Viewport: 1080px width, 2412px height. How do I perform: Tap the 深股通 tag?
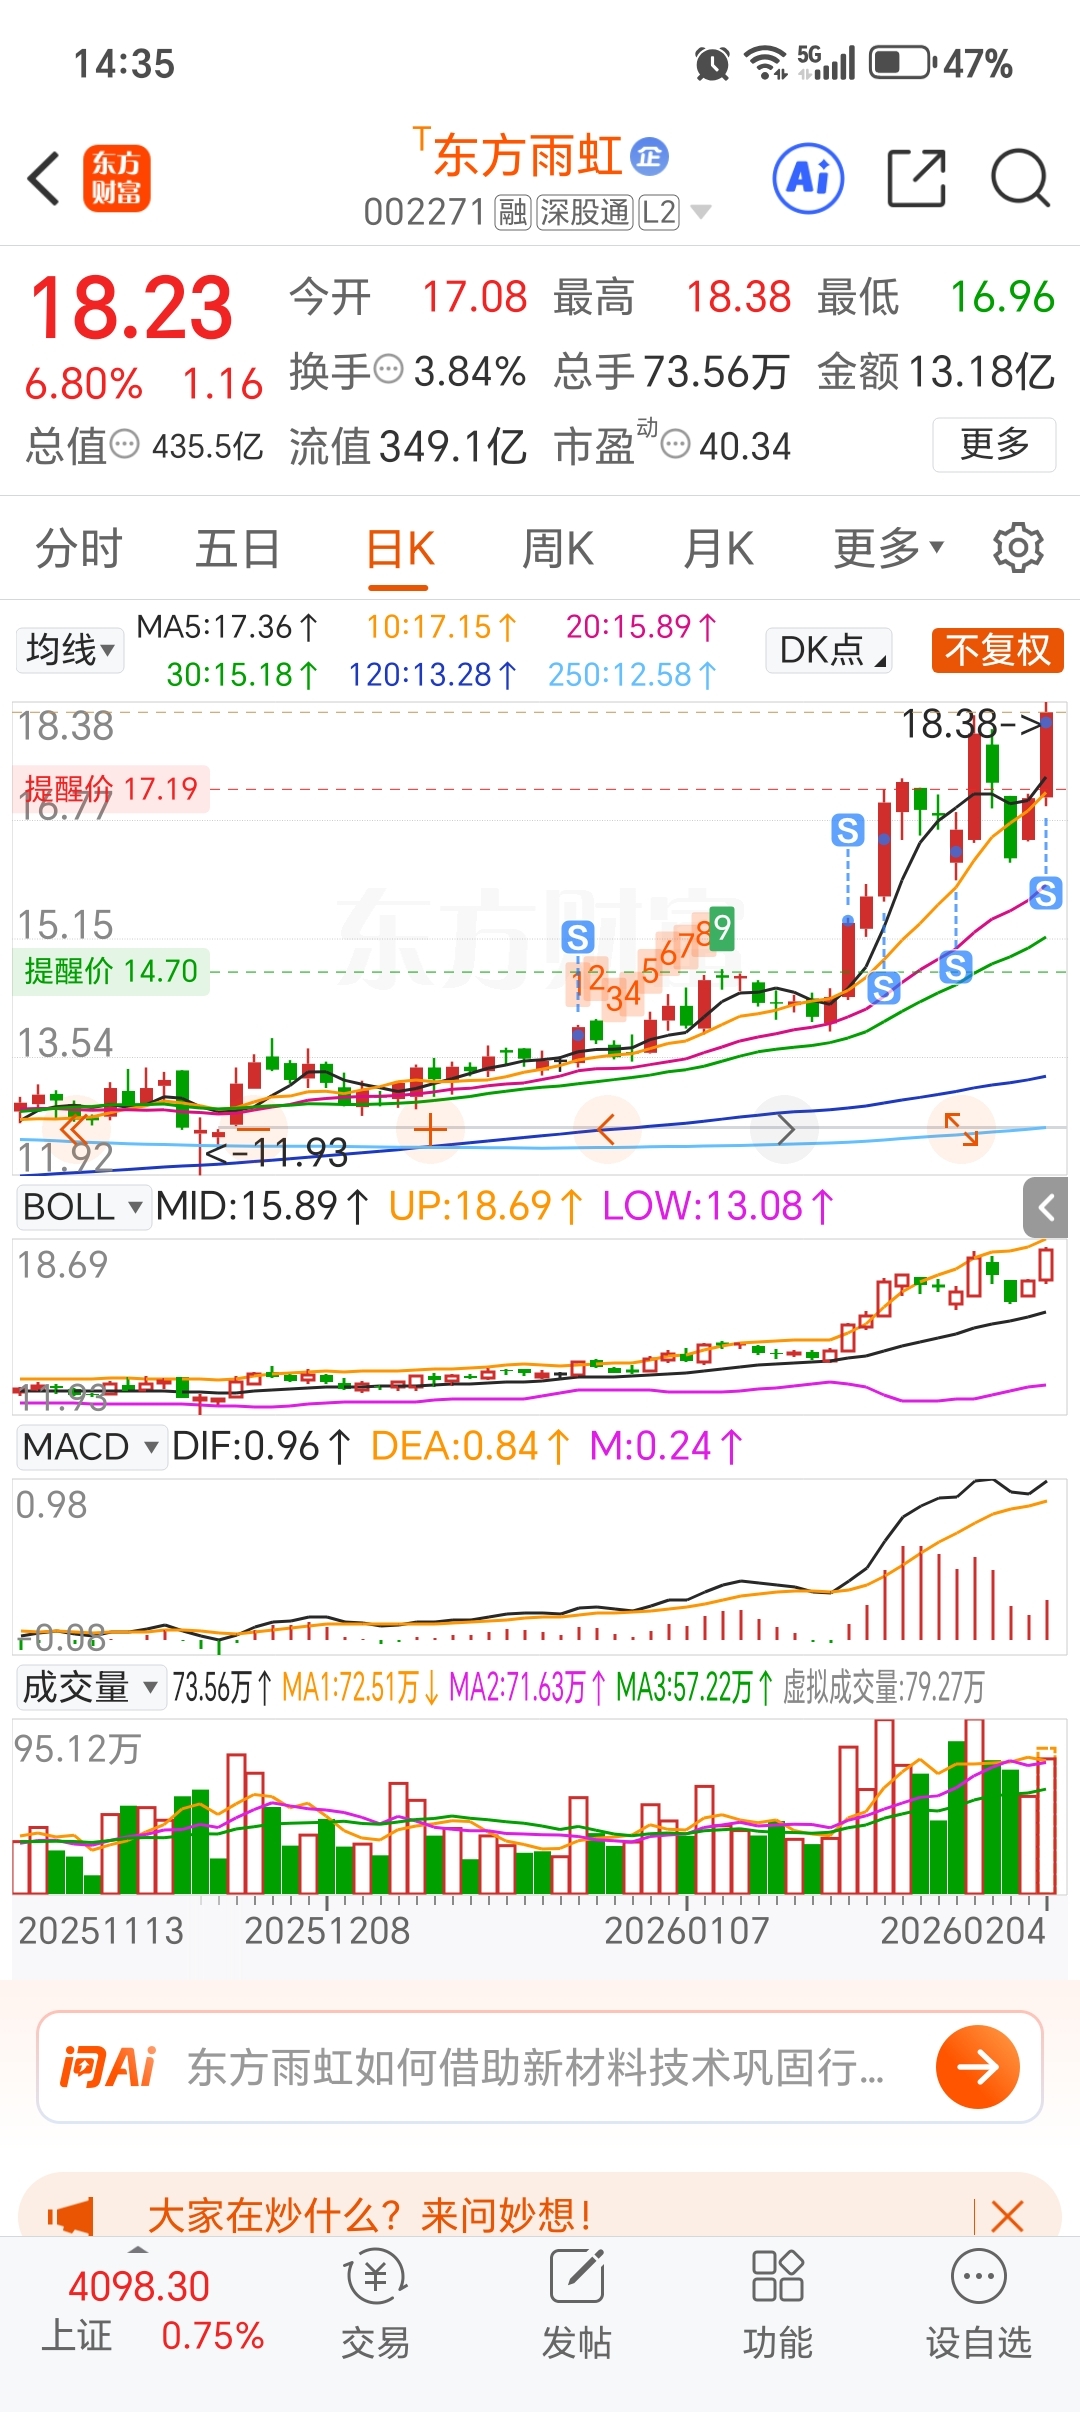pos(585,212)
